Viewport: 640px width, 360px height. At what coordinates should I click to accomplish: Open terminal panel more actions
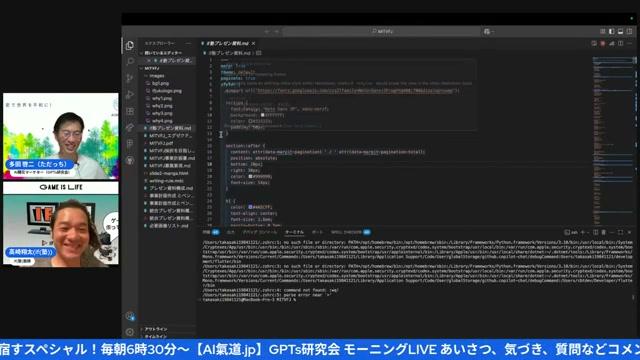(x=612, y=232)
